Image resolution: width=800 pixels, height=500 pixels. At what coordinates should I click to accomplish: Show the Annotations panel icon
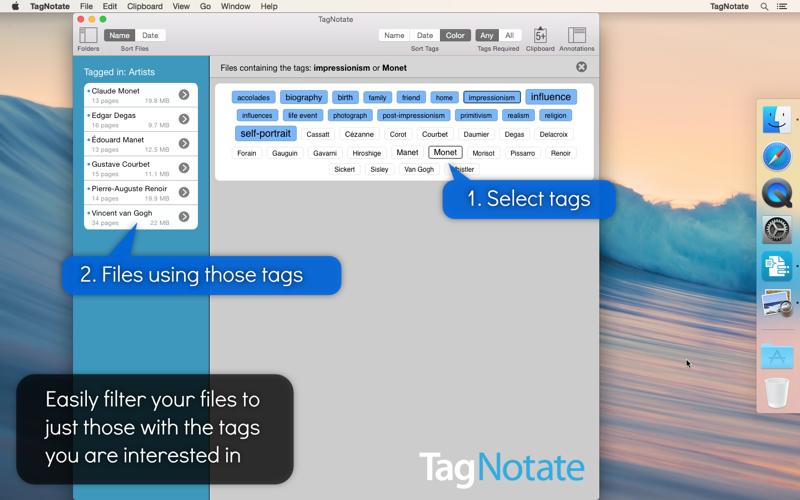[x=577, y=35]
